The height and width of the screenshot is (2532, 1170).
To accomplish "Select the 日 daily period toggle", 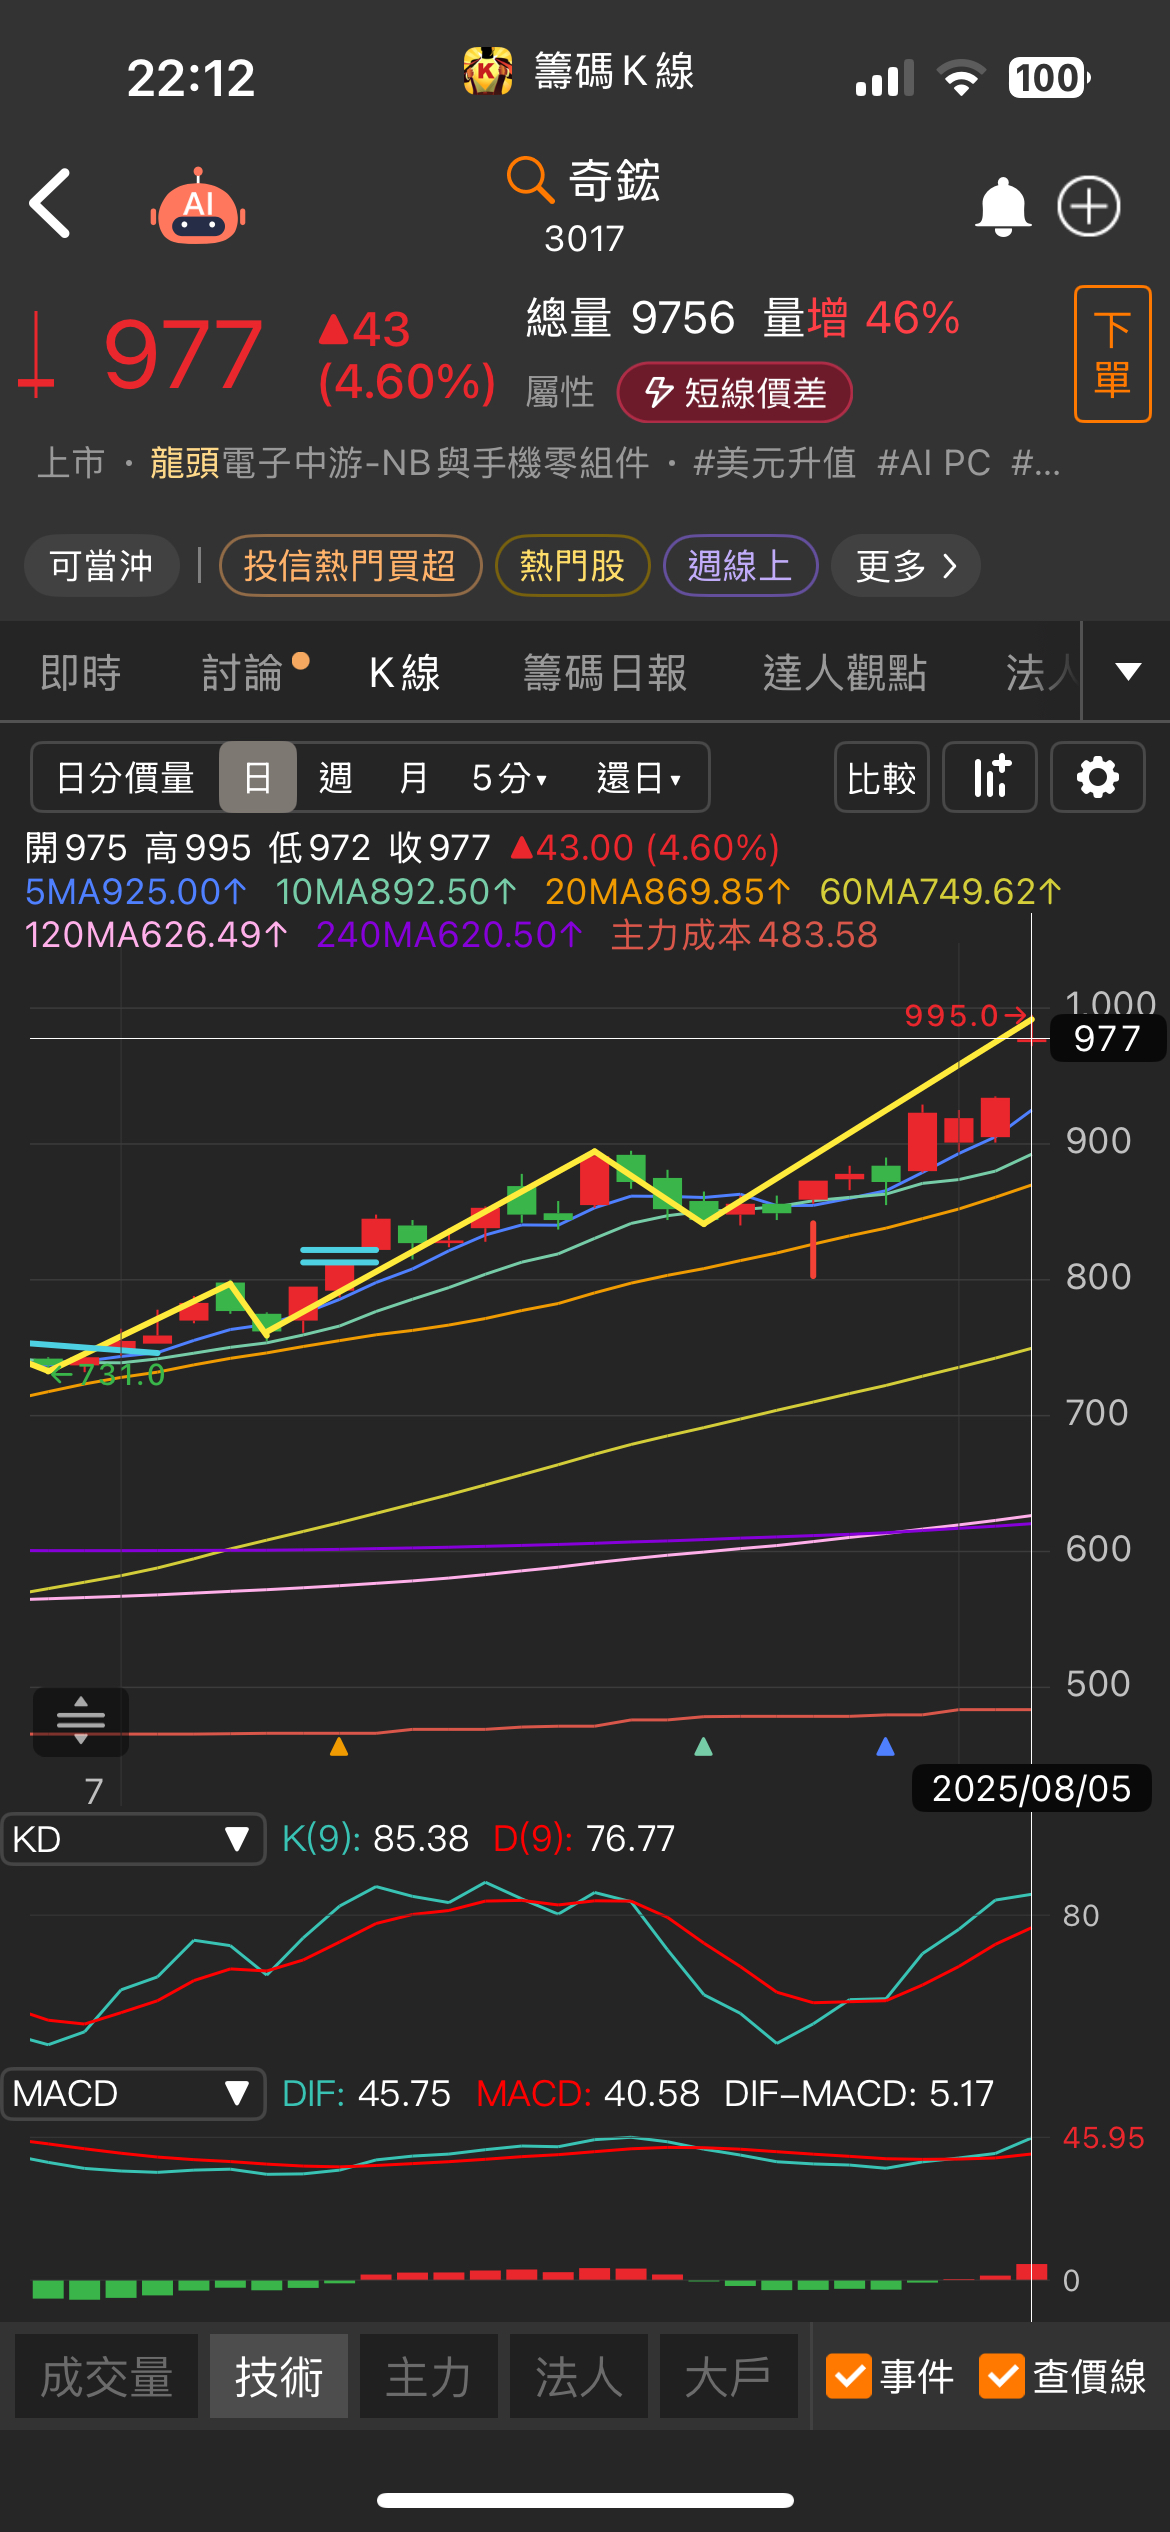I will coord(258,777).
